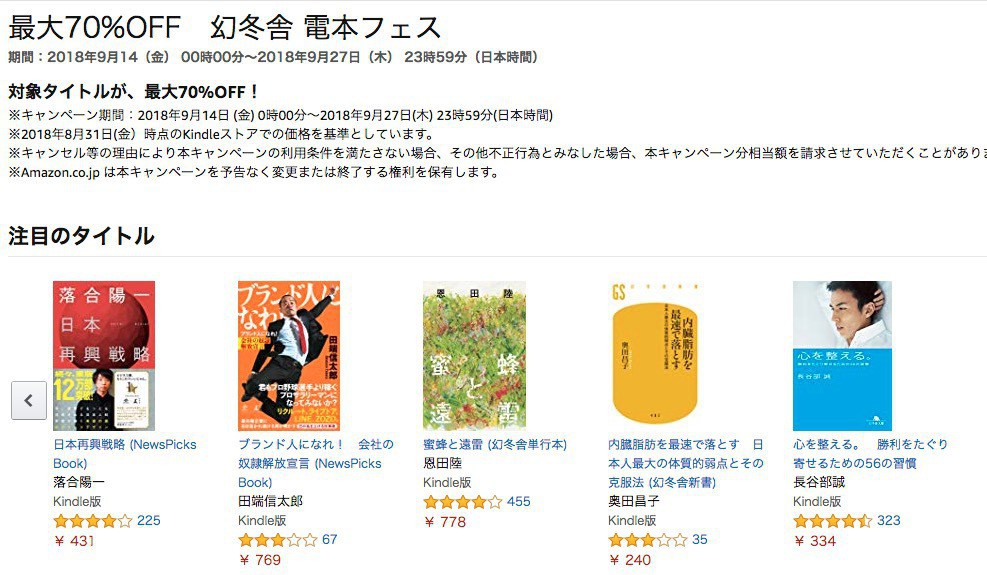View the 455 reviews for 蜜蜂と遠雷

tap(519, 501)
